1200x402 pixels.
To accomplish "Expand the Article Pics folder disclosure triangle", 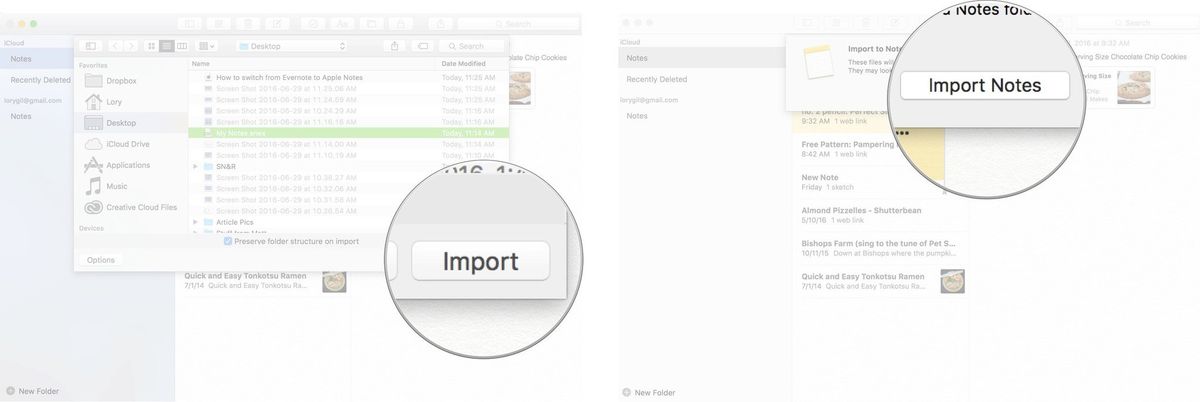I will tap(195, 221).
